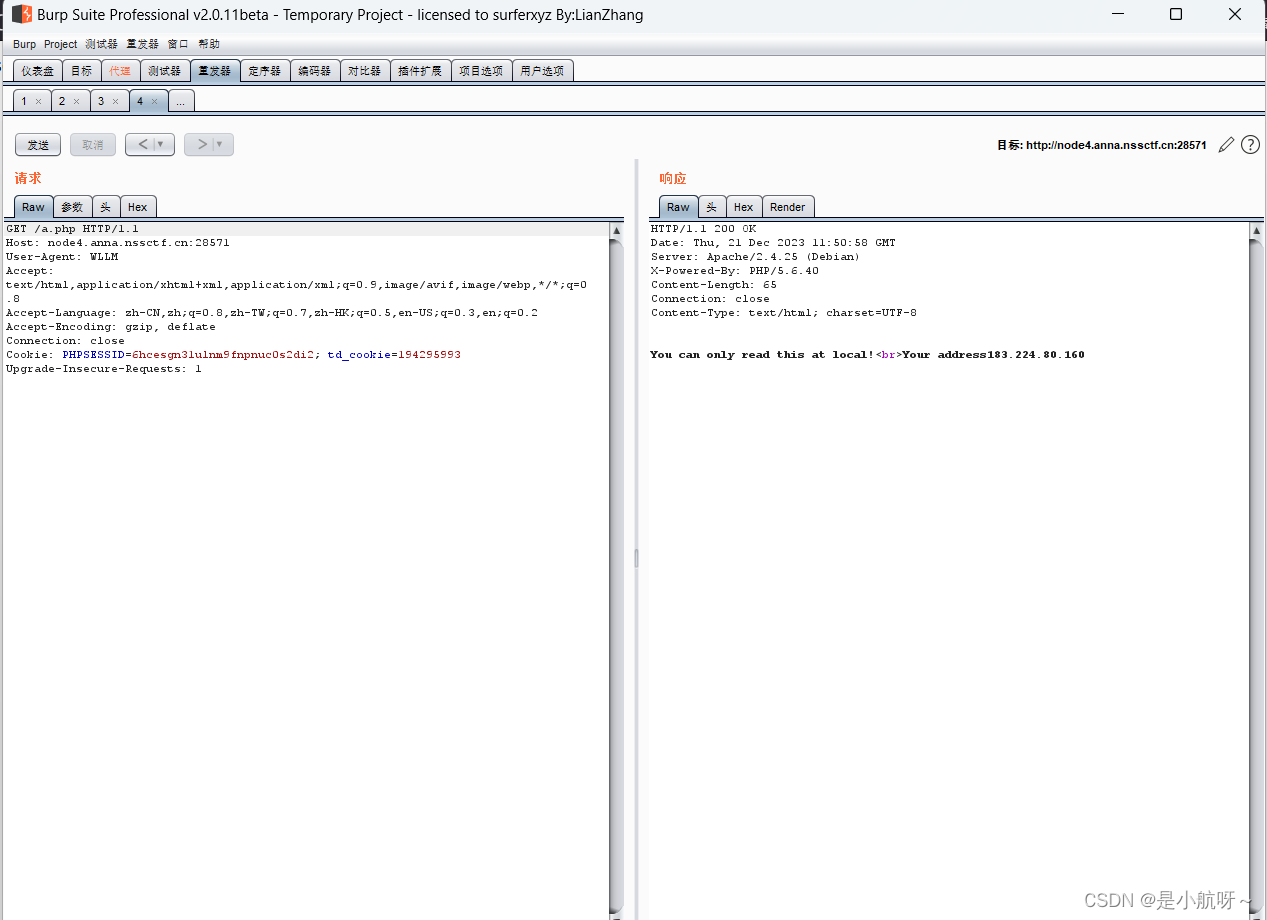The image size is (1267, 920).
Task: Close Repeater tab 4 with its x
Action: tap(154, 101)
